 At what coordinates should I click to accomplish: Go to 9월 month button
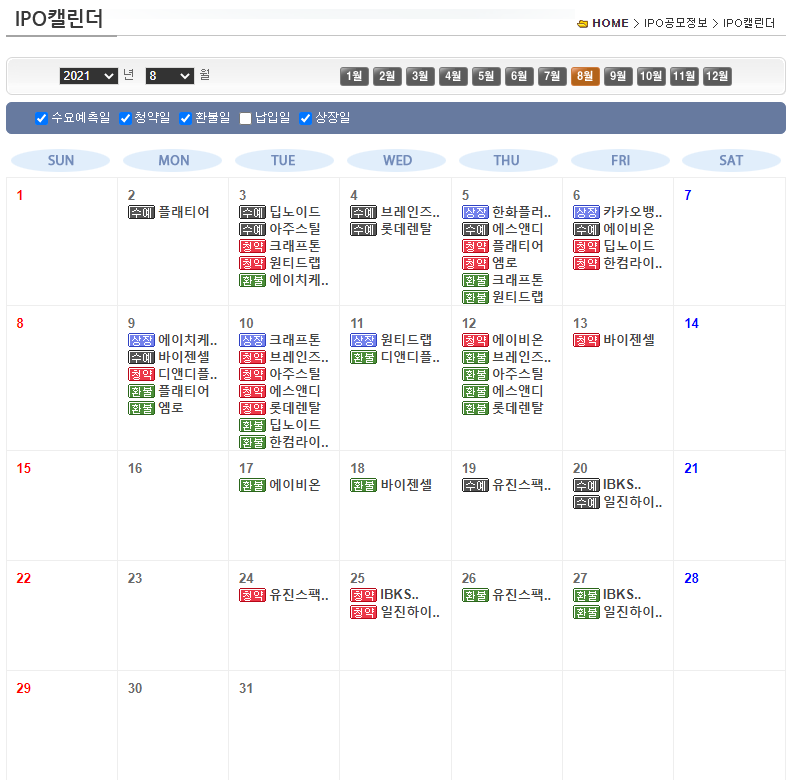(x=618, y=76)
